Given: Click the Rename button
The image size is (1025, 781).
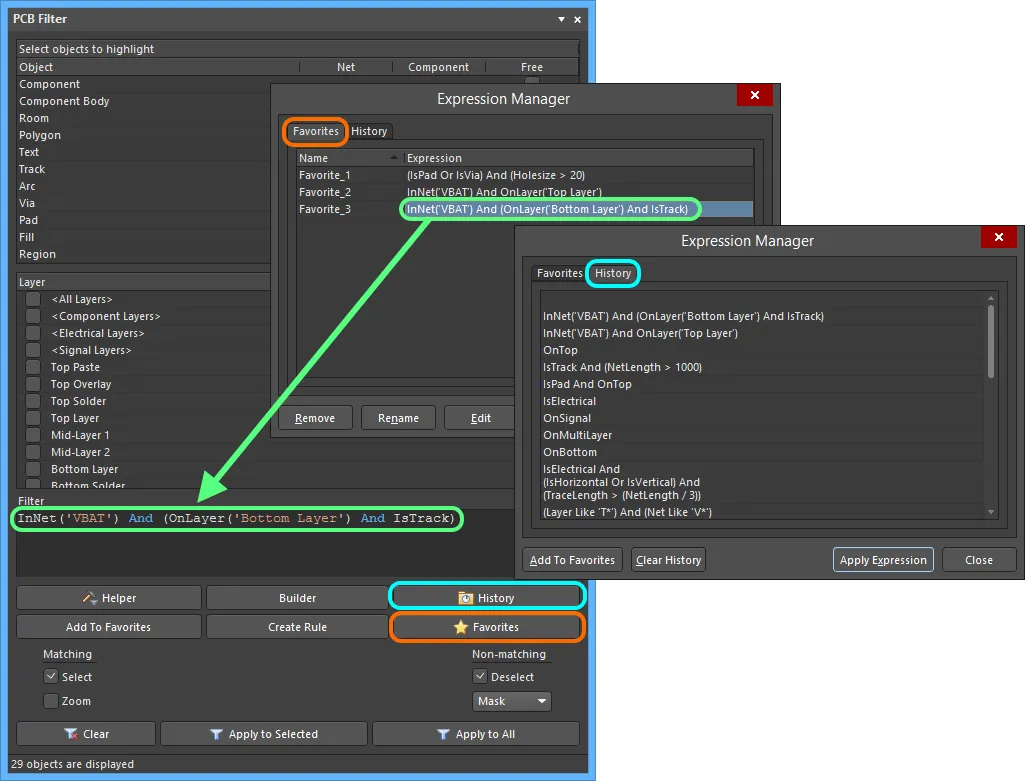Looking at the screenshot, I should coord(398,418).
